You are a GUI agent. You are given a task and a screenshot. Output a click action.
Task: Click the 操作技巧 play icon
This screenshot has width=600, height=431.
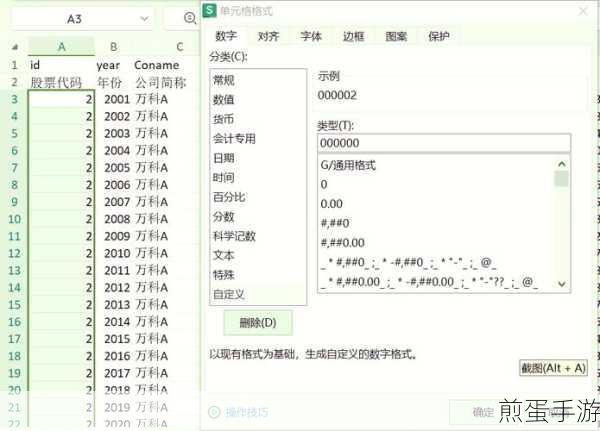pos(214,412)
